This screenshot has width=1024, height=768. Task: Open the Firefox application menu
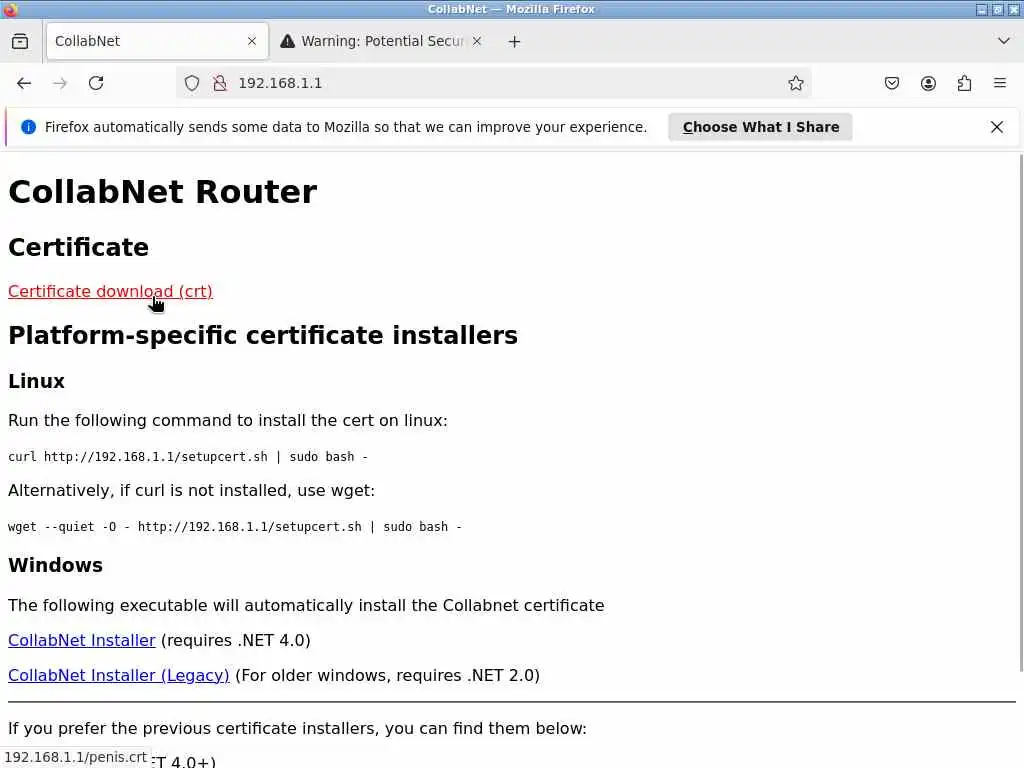pos(1000,83)
